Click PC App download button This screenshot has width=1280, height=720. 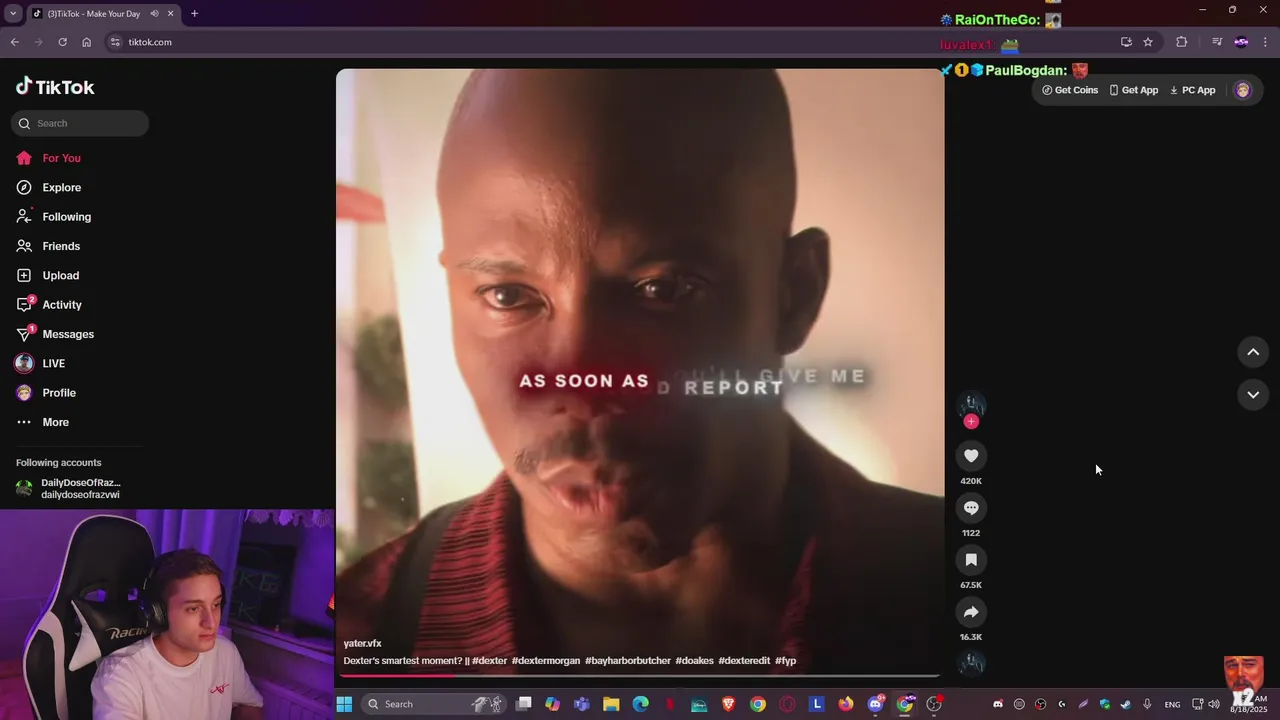(1192, 90)
